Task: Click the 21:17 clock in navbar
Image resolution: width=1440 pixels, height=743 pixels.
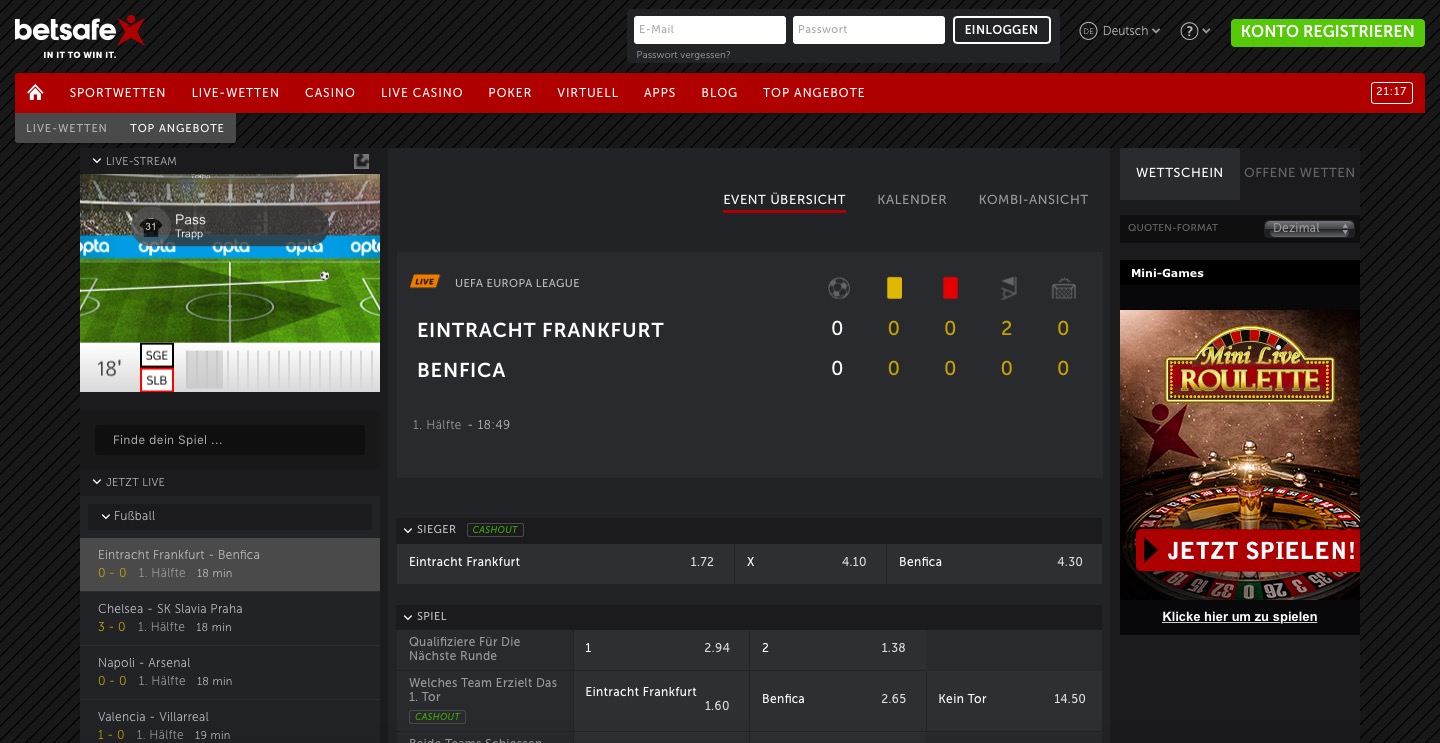Action: [x=1391, y=93]
